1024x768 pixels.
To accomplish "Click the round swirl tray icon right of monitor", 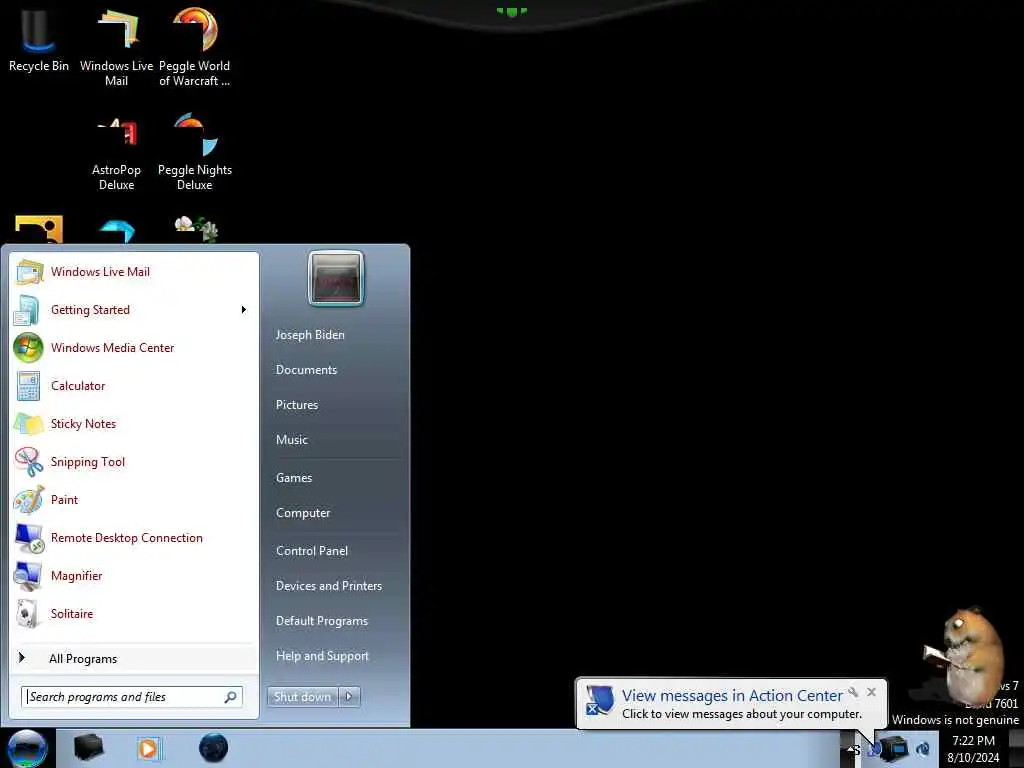I will (x=923, y=749).
